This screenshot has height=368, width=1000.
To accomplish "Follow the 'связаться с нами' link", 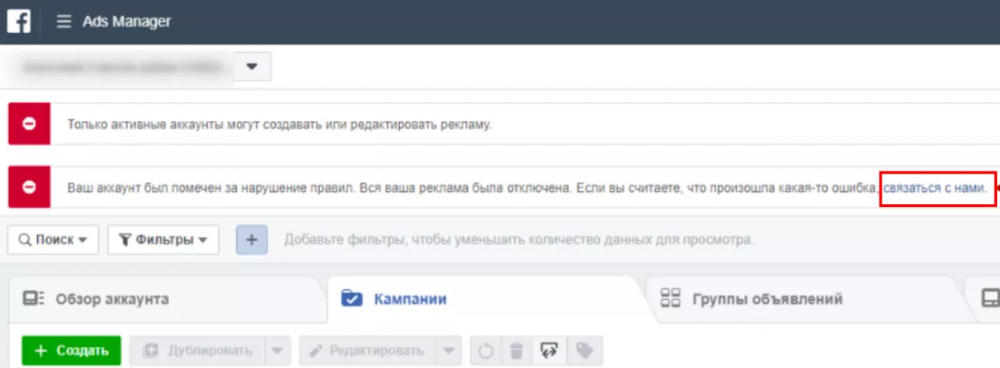I will (934, 188).
